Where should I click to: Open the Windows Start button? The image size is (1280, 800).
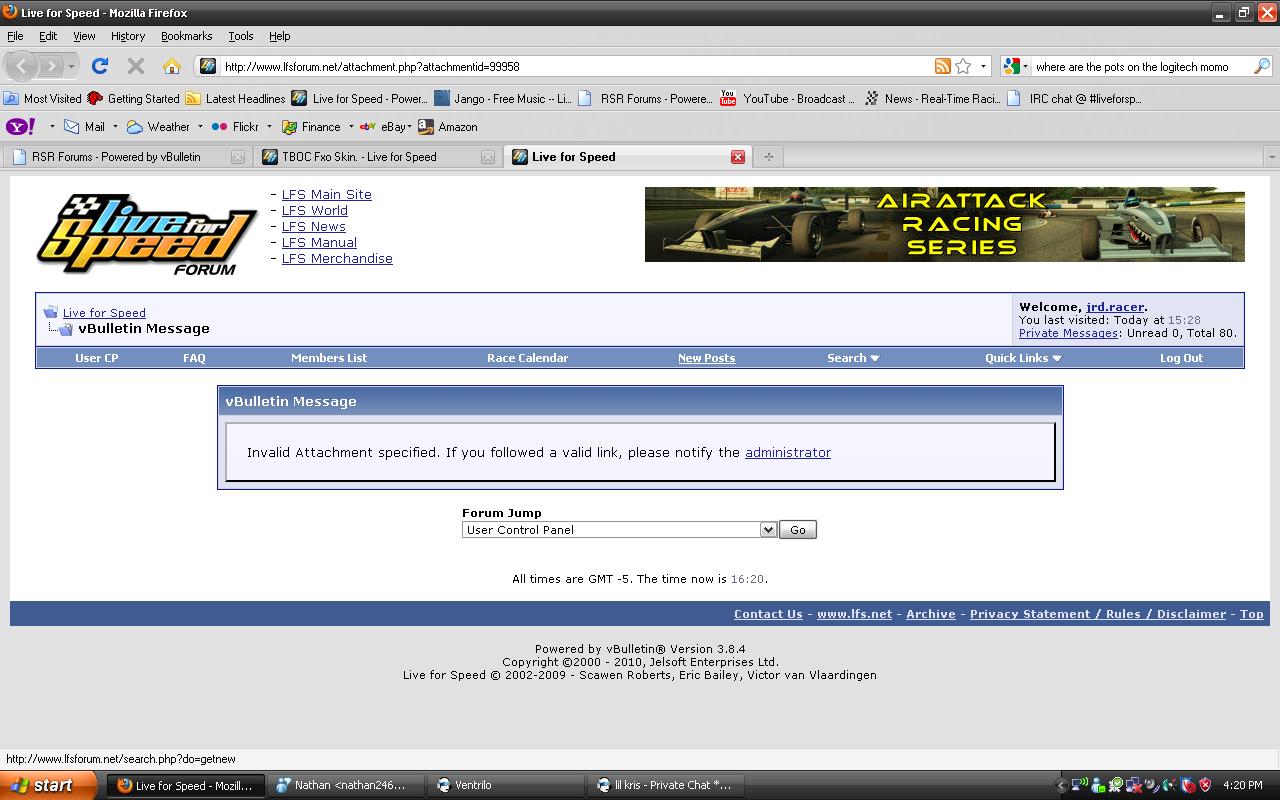click(49, 785)
